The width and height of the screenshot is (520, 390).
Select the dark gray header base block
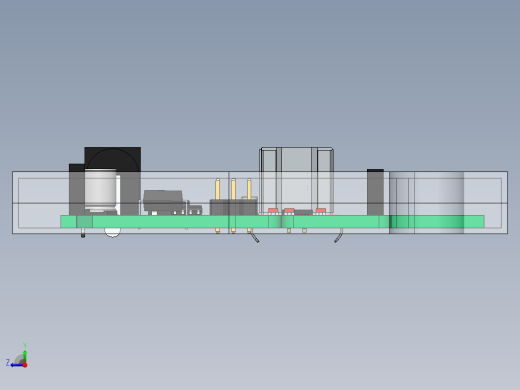(x=233, y=207)
